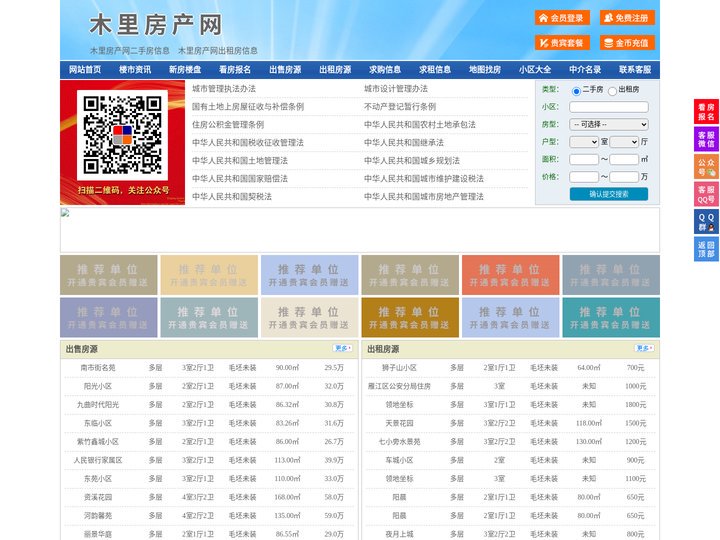Click the orange-red 推荐单位 banner tile
Viewport: 720px width, 540px height.
[511, 275]
